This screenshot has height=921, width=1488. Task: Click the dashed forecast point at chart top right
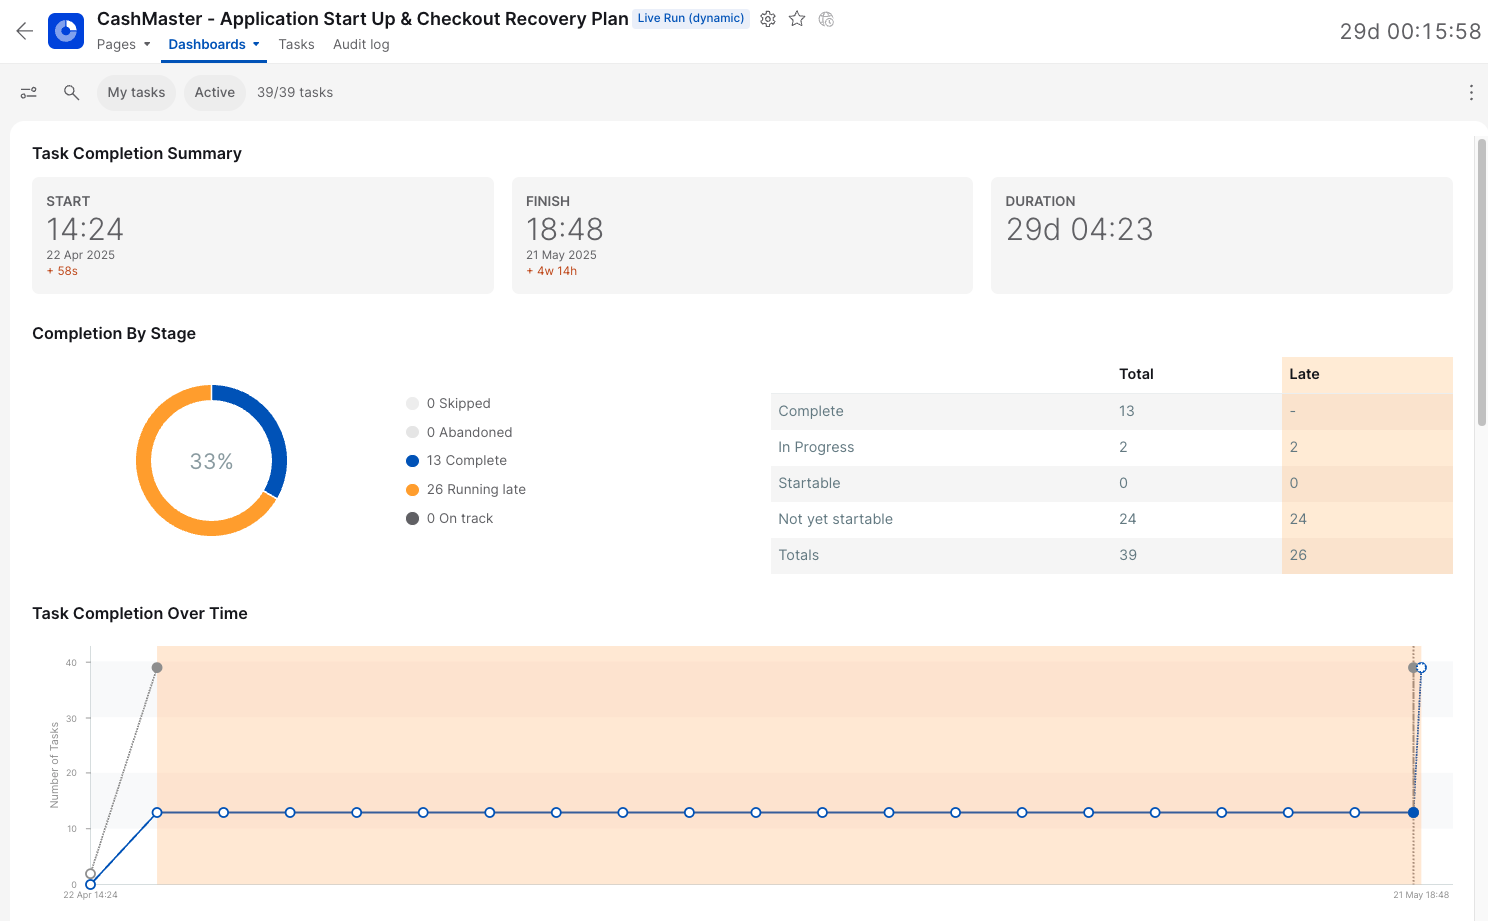click(1421, 667)
